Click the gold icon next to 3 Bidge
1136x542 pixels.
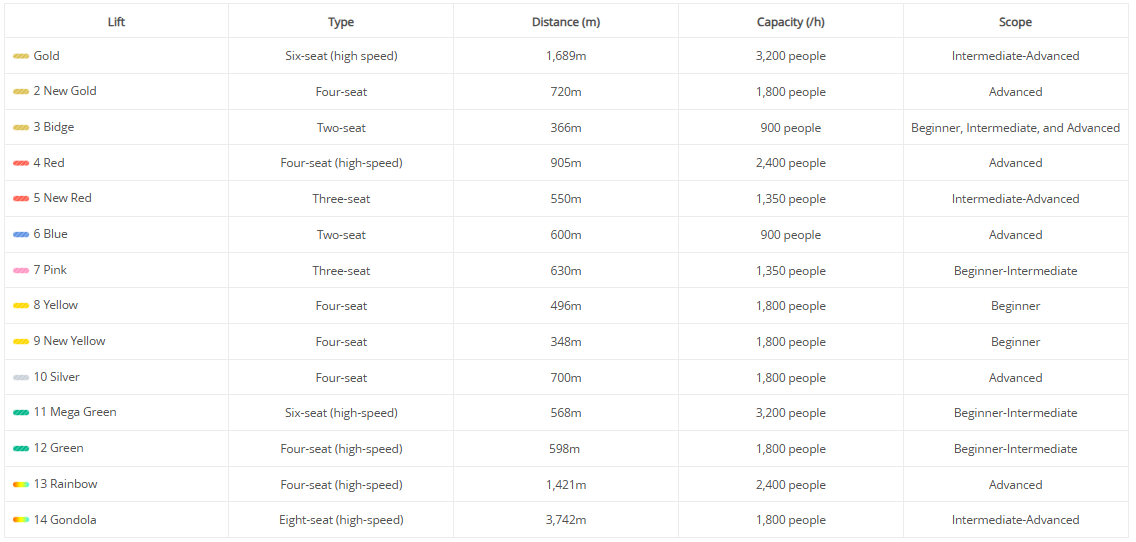coord(21,128)
